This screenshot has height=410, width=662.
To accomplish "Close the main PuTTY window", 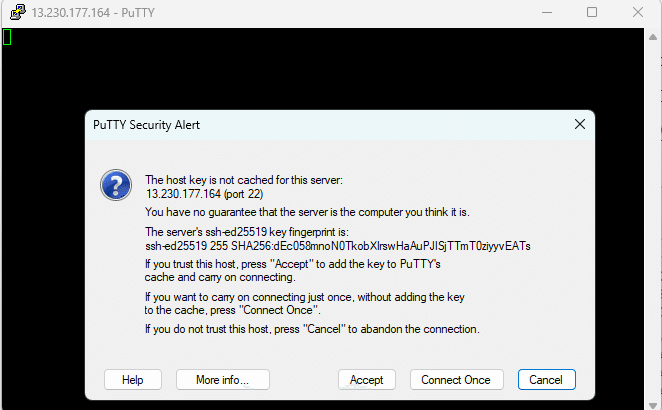I will [x=638, y=12].
